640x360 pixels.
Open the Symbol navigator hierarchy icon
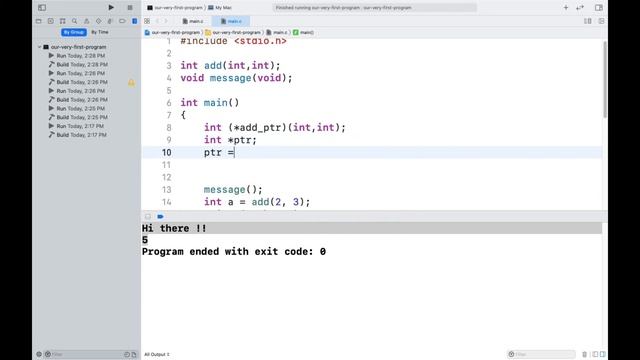62,21
